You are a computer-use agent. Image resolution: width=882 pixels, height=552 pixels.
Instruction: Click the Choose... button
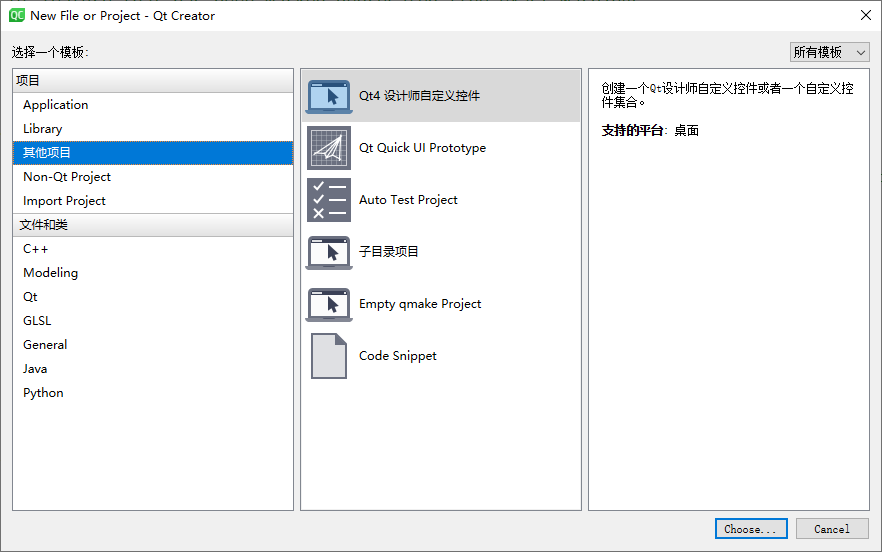click(751, 529)
